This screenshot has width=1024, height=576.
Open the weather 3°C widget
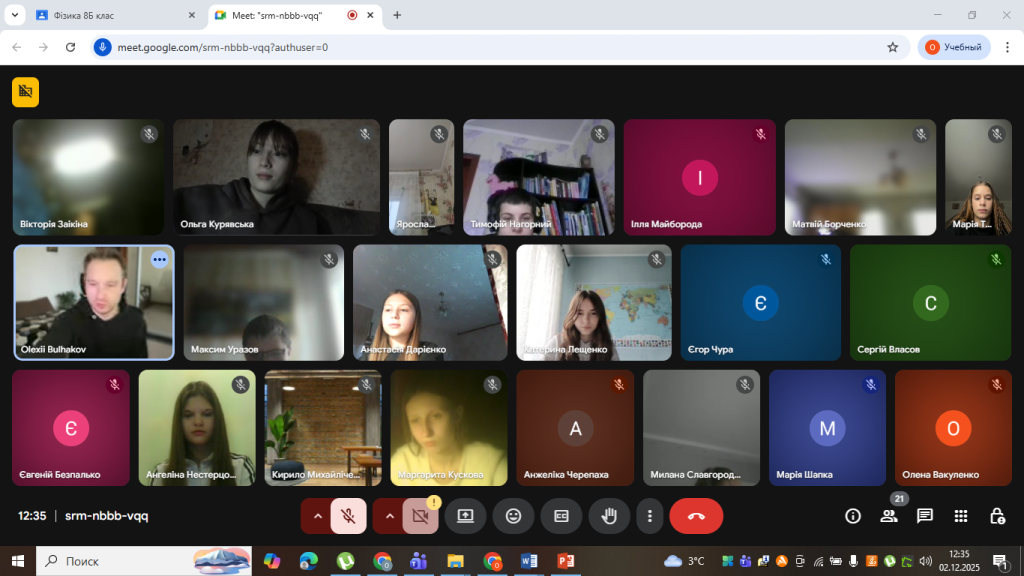point(684,561)
